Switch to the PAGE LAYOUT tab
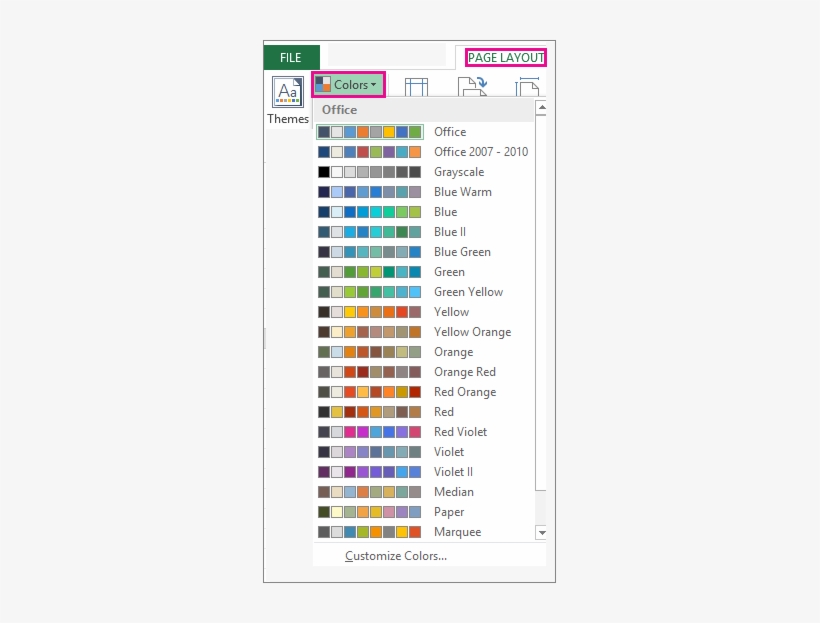Viewport: 820px width, 623px height. click(506, 58)
